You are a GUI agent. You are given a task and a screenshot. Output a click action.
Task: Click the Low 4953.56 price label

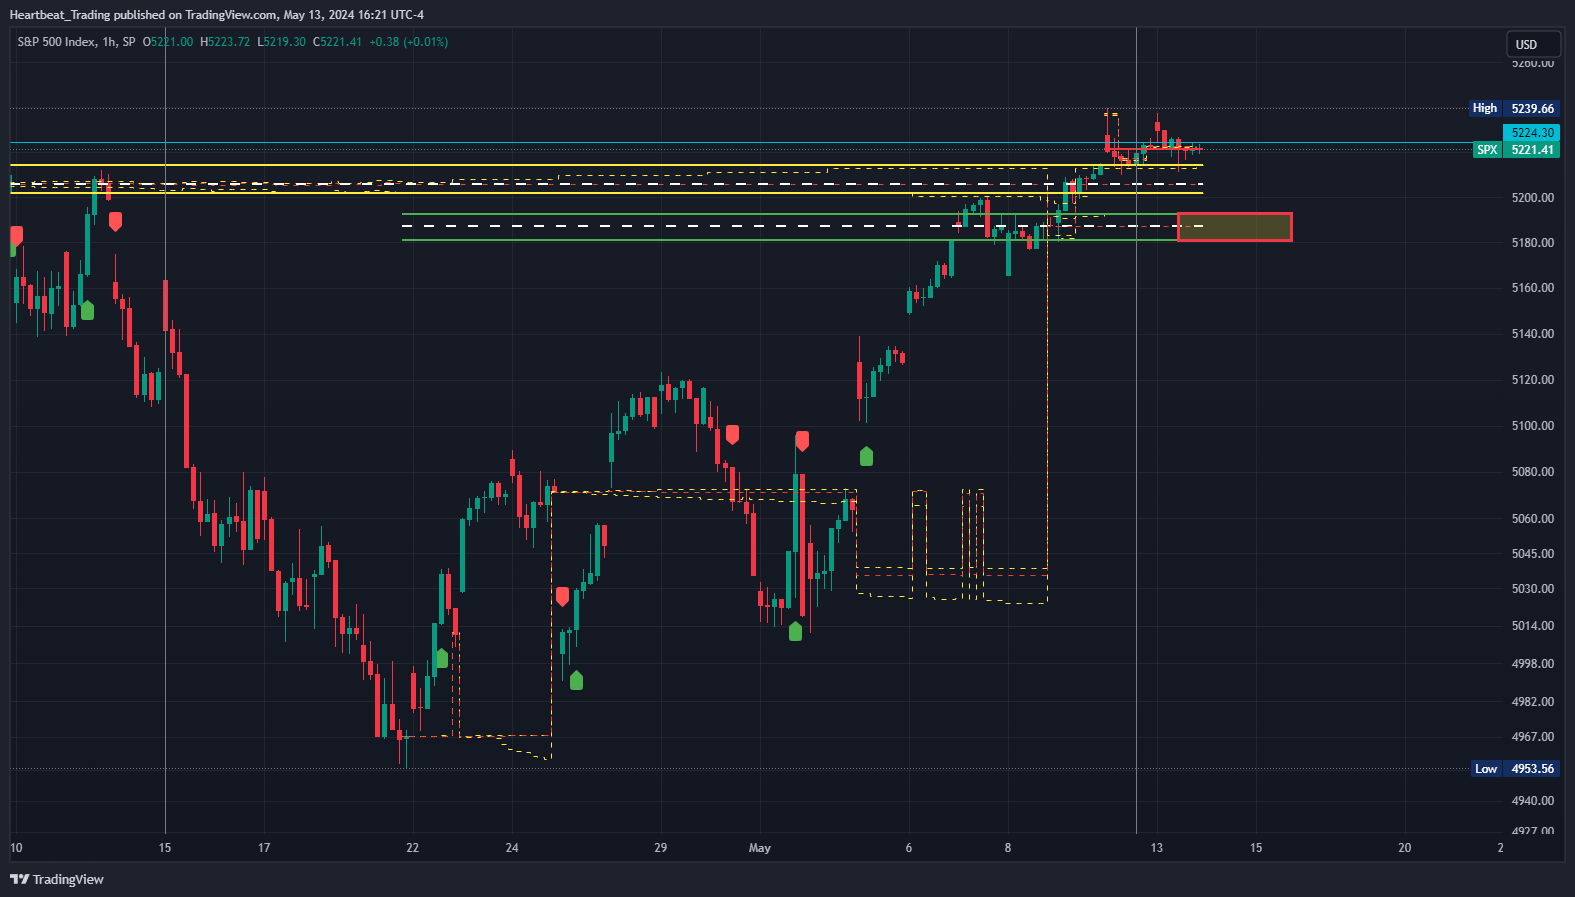click(1516, 769)
